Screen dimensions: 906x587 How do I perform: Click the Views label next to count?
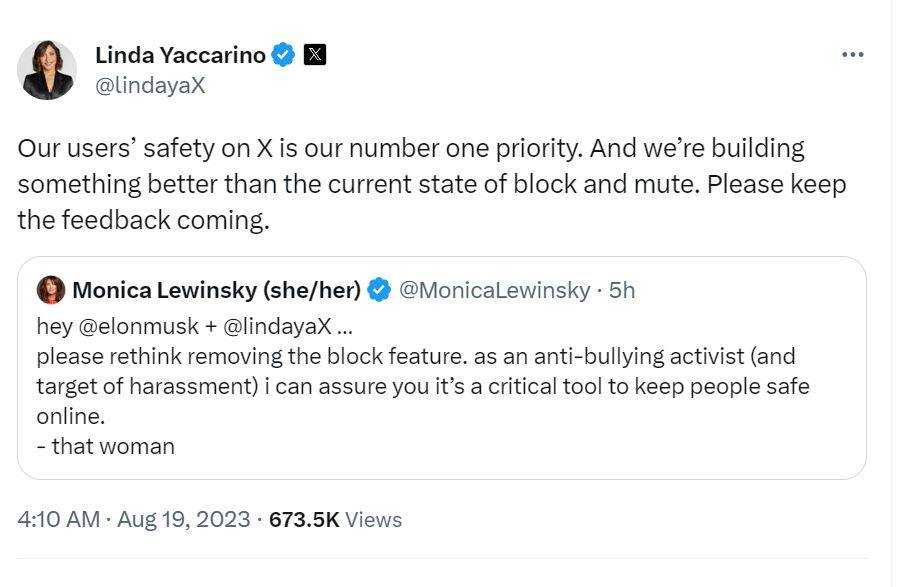(373, 519)
